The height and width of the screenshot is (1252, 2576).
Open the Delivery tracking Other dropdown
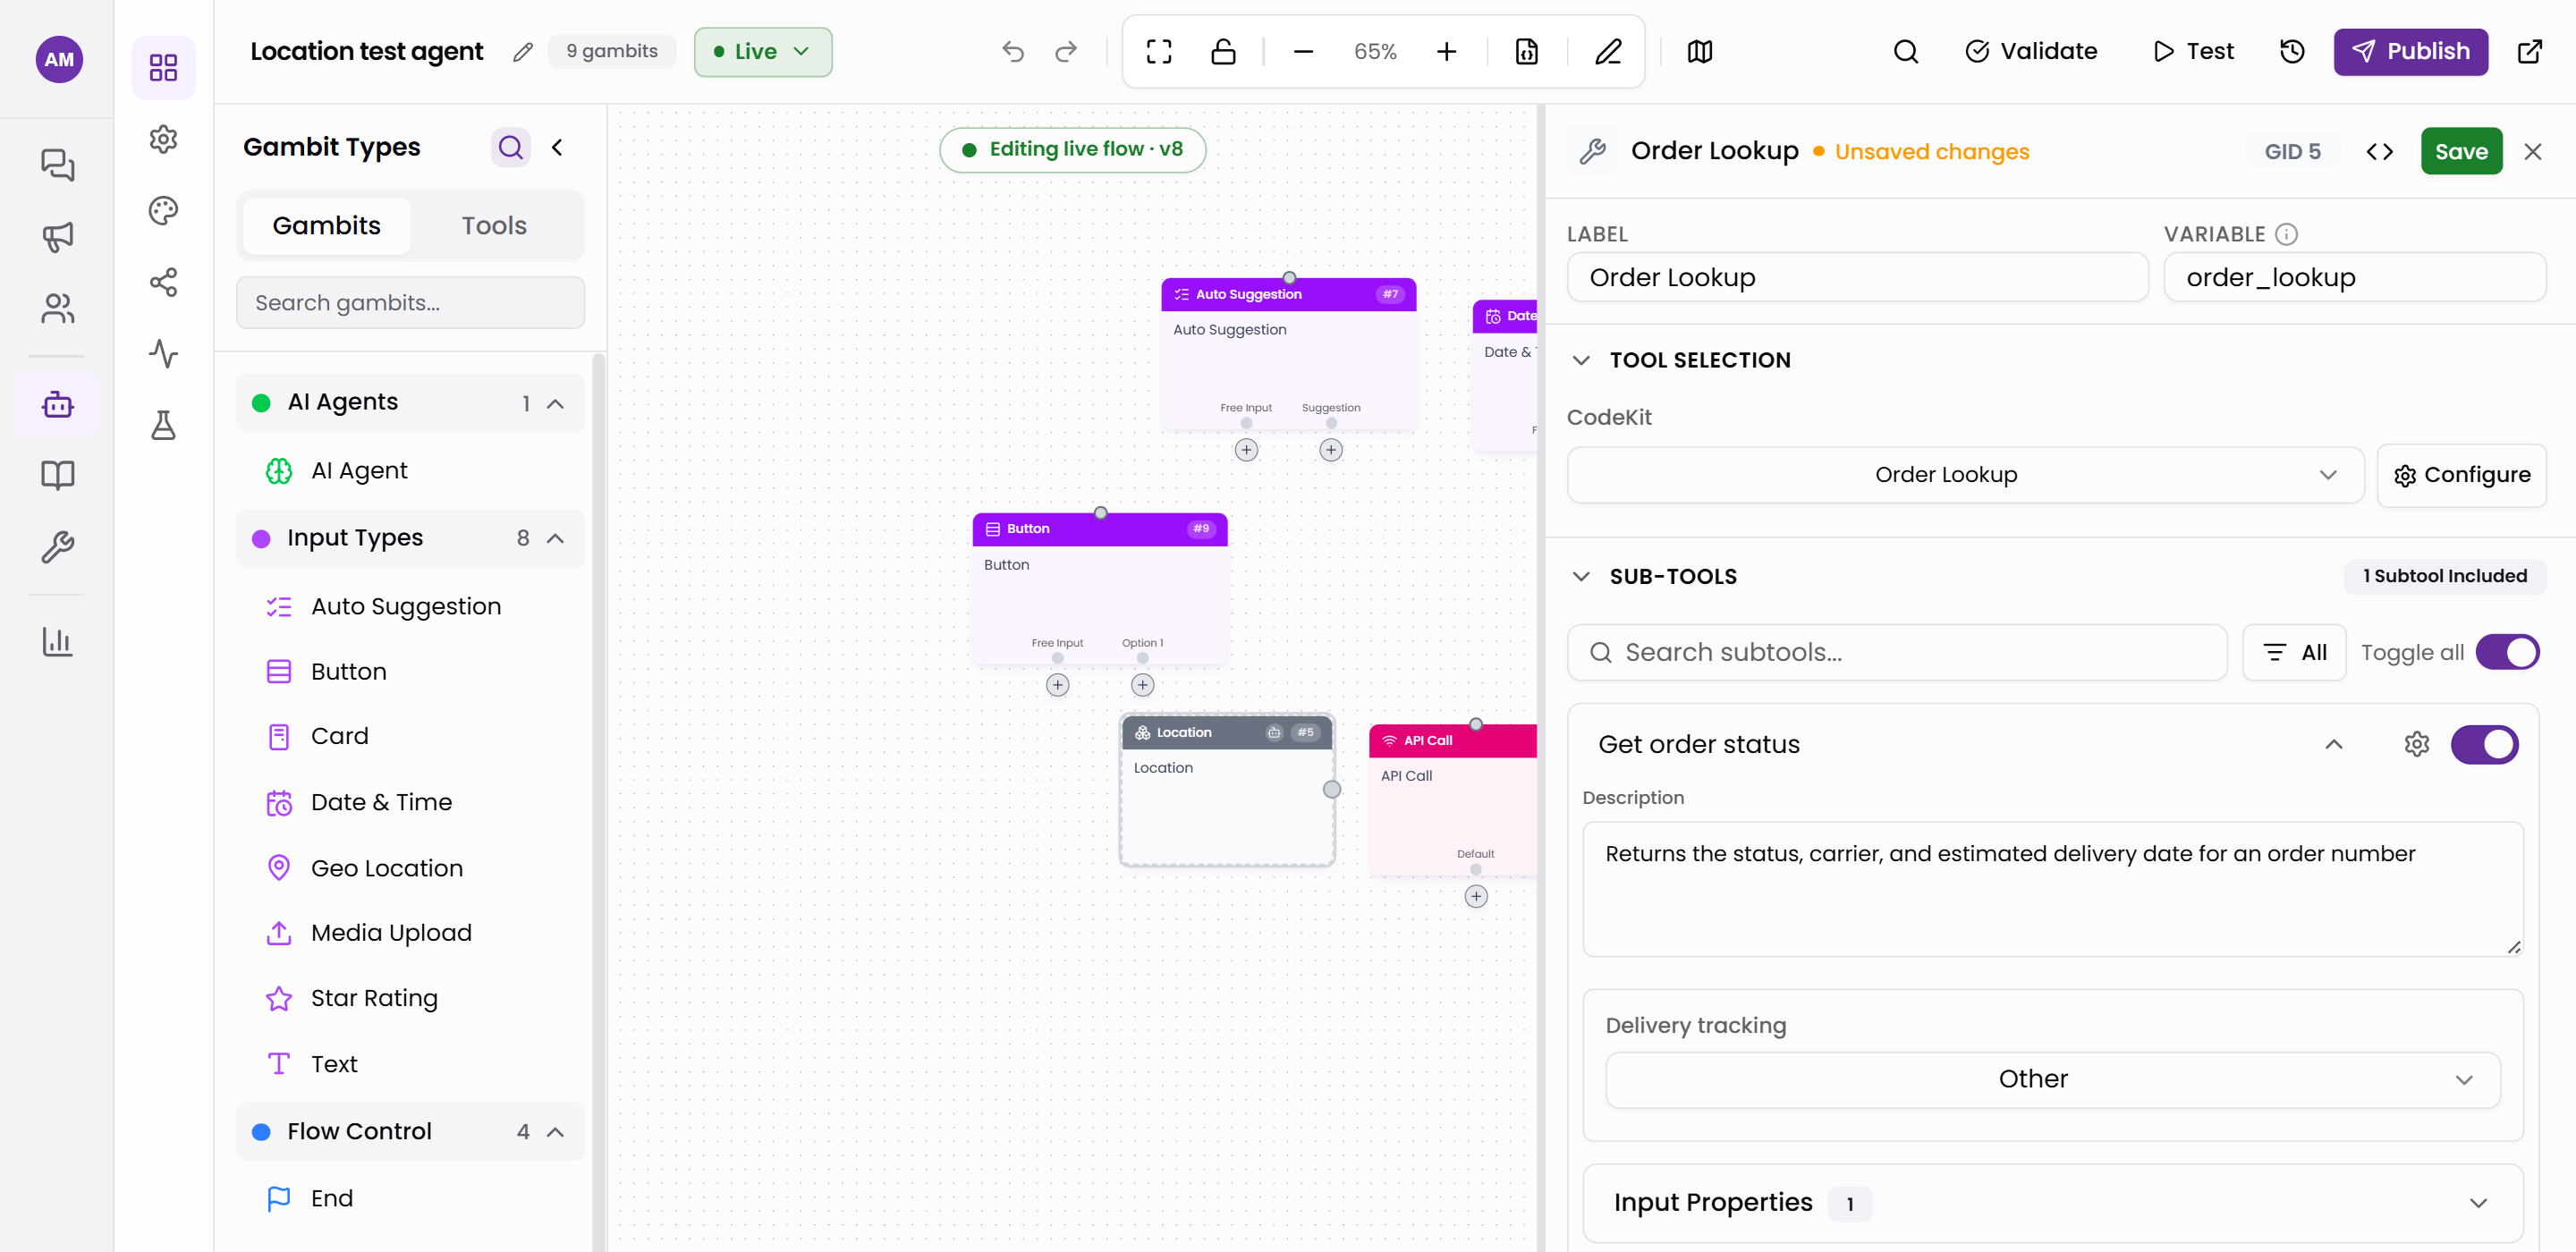pyautogui.click(x=2052, y=1079)
